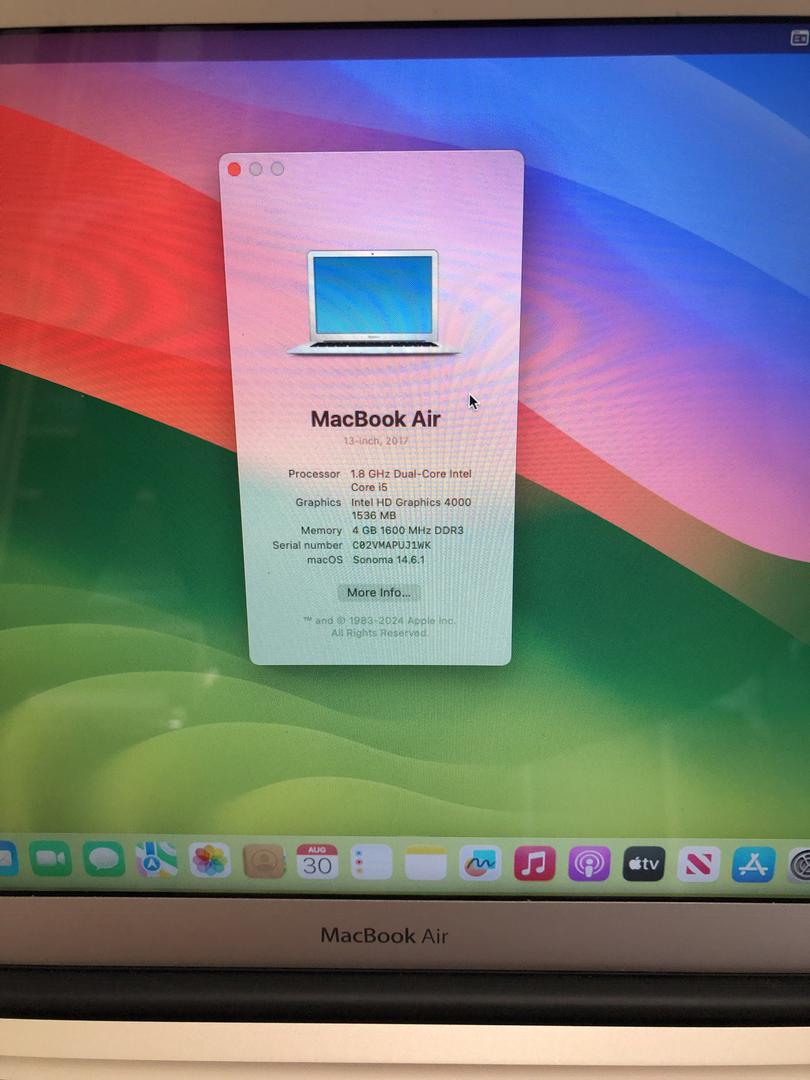The height and width of the screenshot is (1080, 810).
Task: Launch Freeform from the Dock
Action: click(x=480, y=862)
